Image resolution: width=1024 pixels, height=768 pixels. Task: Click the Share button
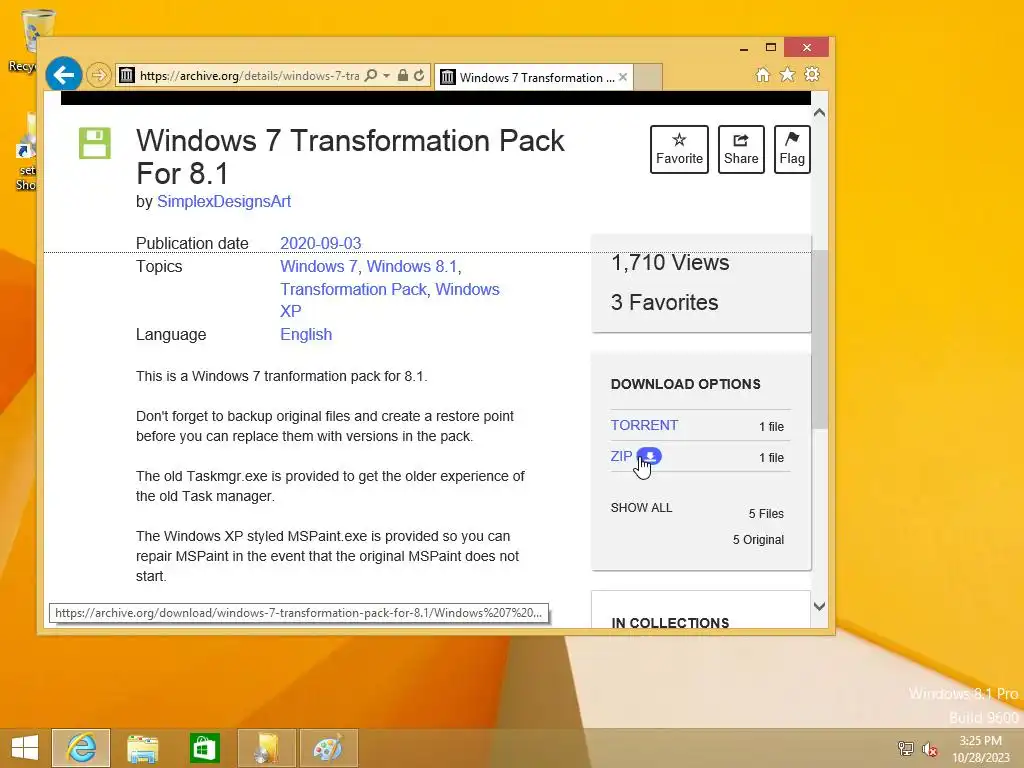(741, 150)
